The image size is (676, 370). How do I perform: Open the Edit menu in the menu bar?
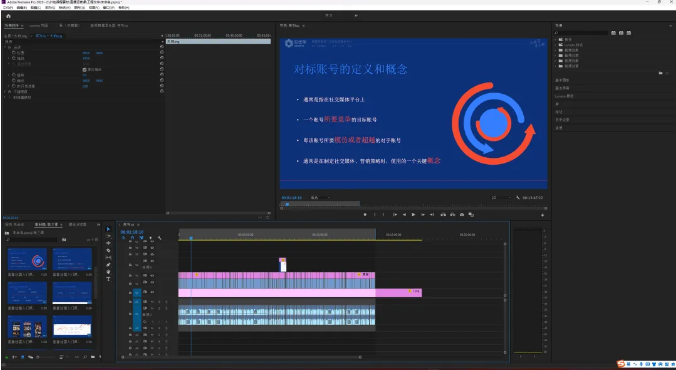tap(22, 7)
